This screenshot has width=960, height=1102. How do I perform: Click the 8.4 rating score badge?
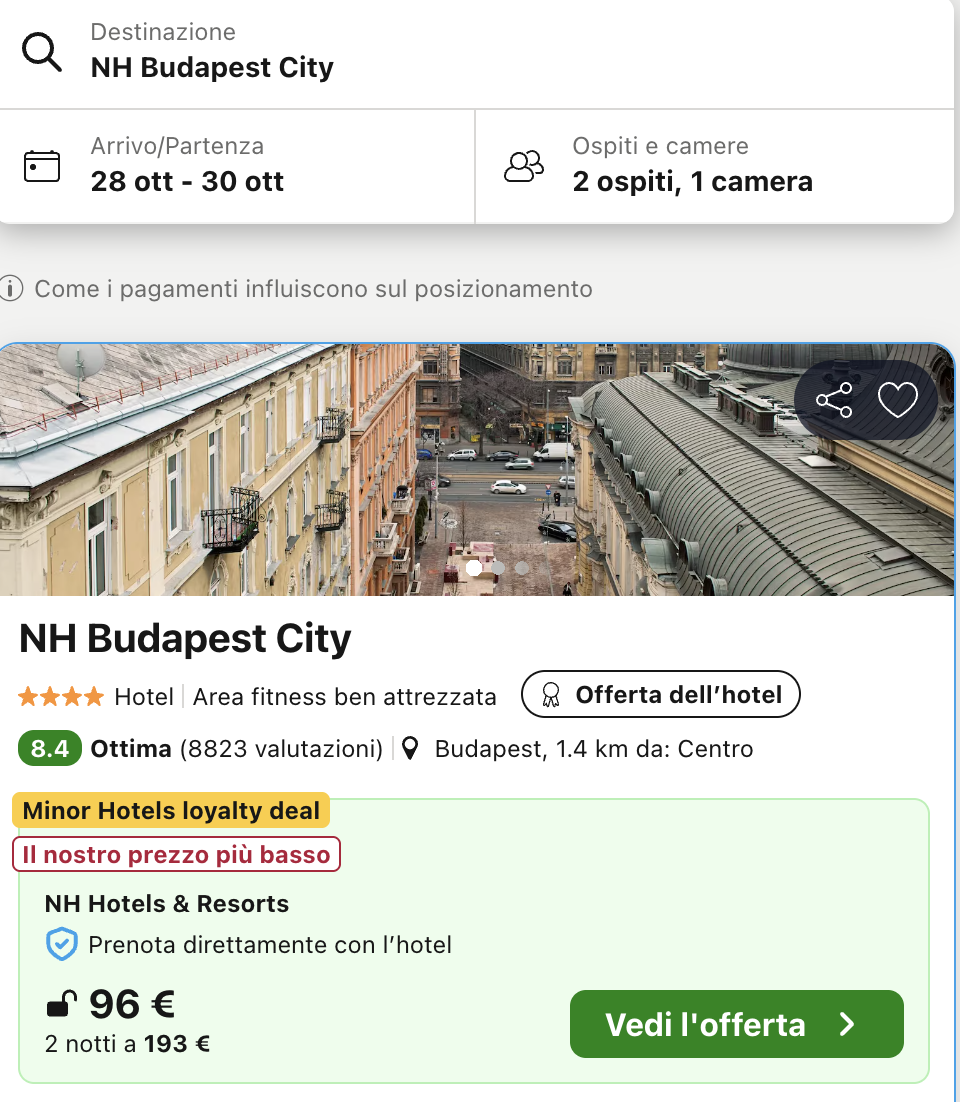coord(49,749)
